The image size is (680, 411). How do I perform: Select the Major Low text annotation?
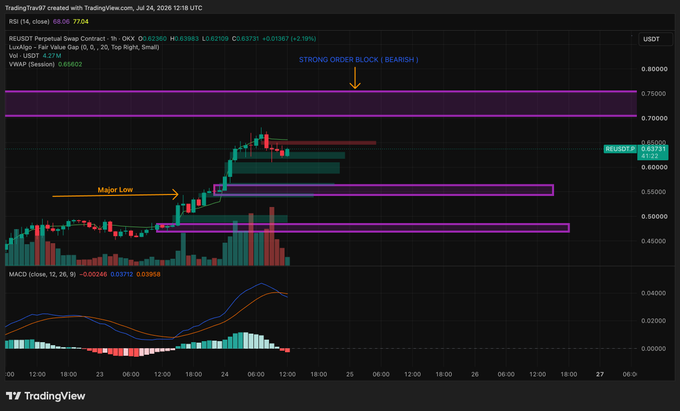tap(115, 190)
